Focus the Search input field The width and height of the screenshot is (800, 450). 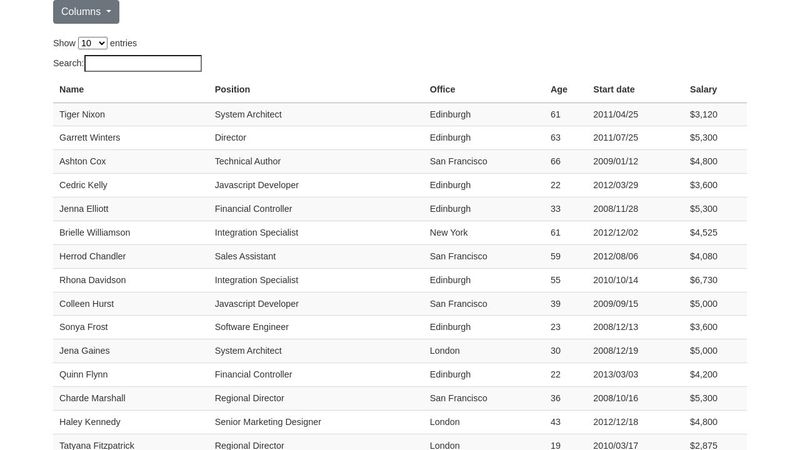(143, 63)
